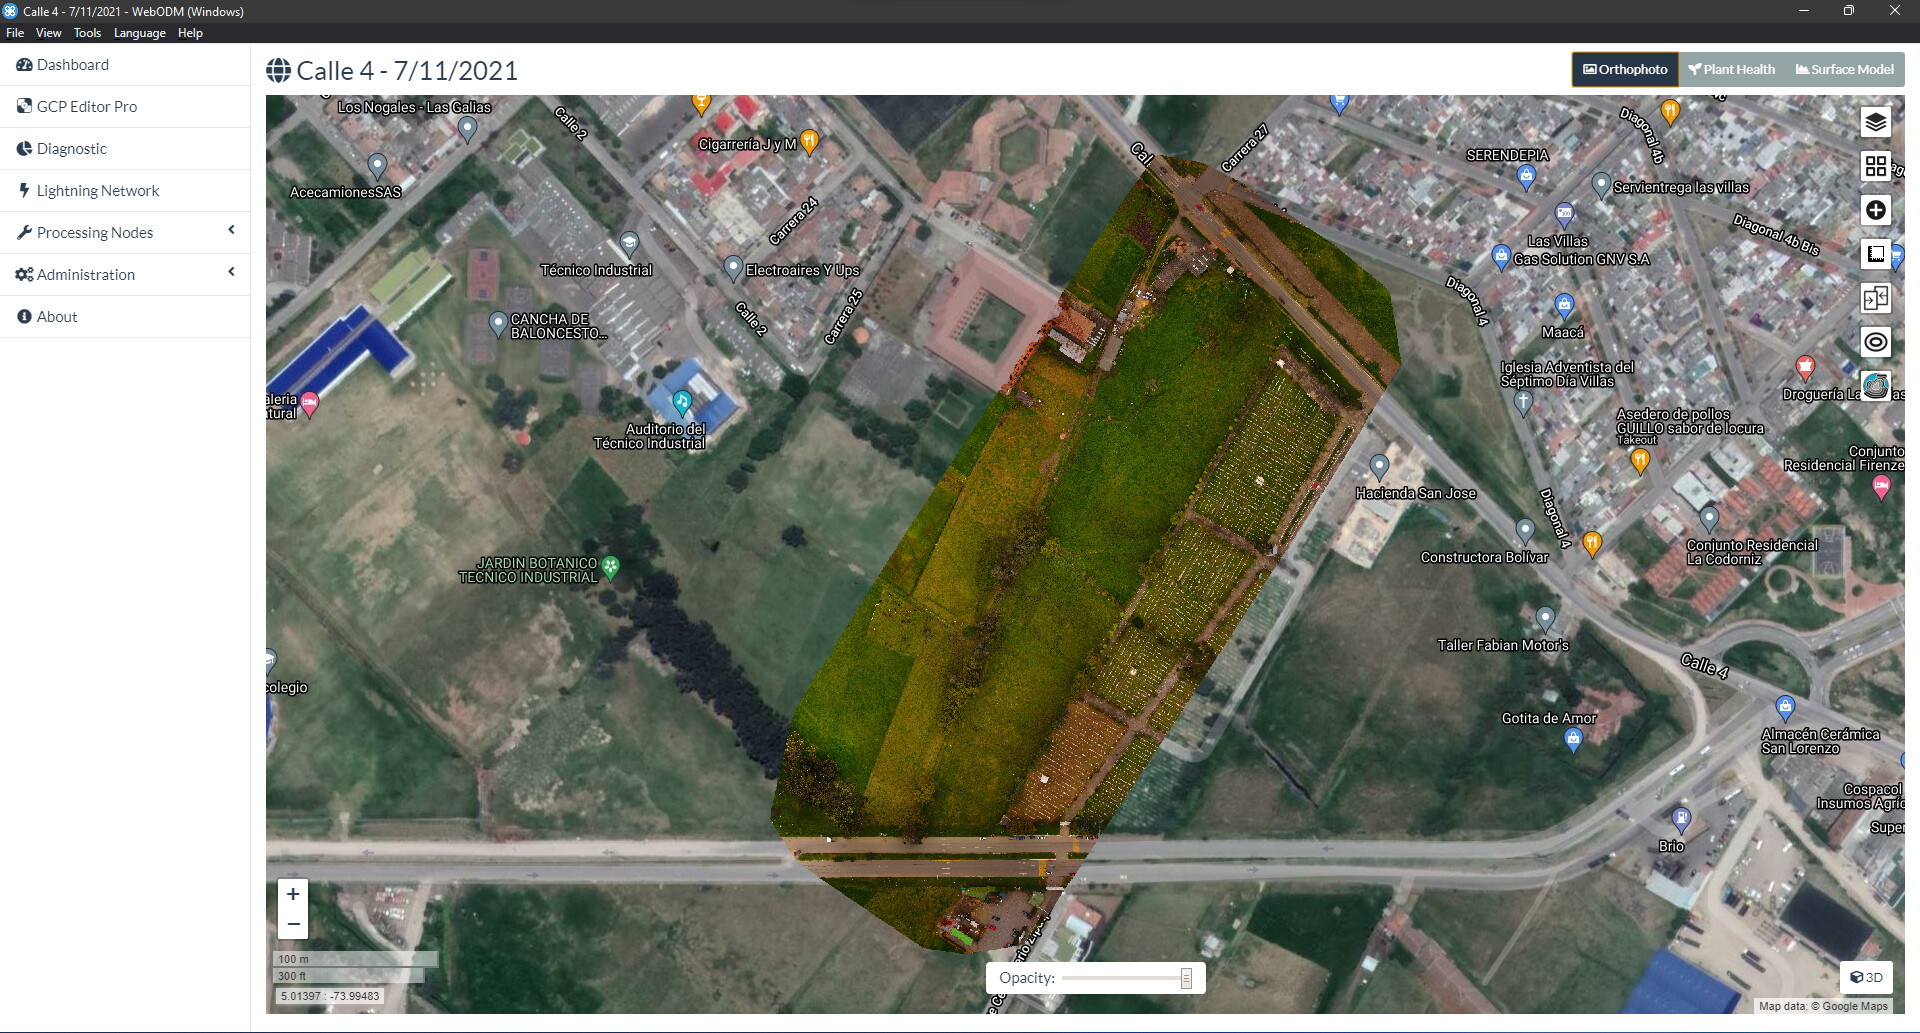Image resolution: width=1920 pixels, height=1033 pixels.
Task: Activate the measurement ruler tool
Action: 1875,254
